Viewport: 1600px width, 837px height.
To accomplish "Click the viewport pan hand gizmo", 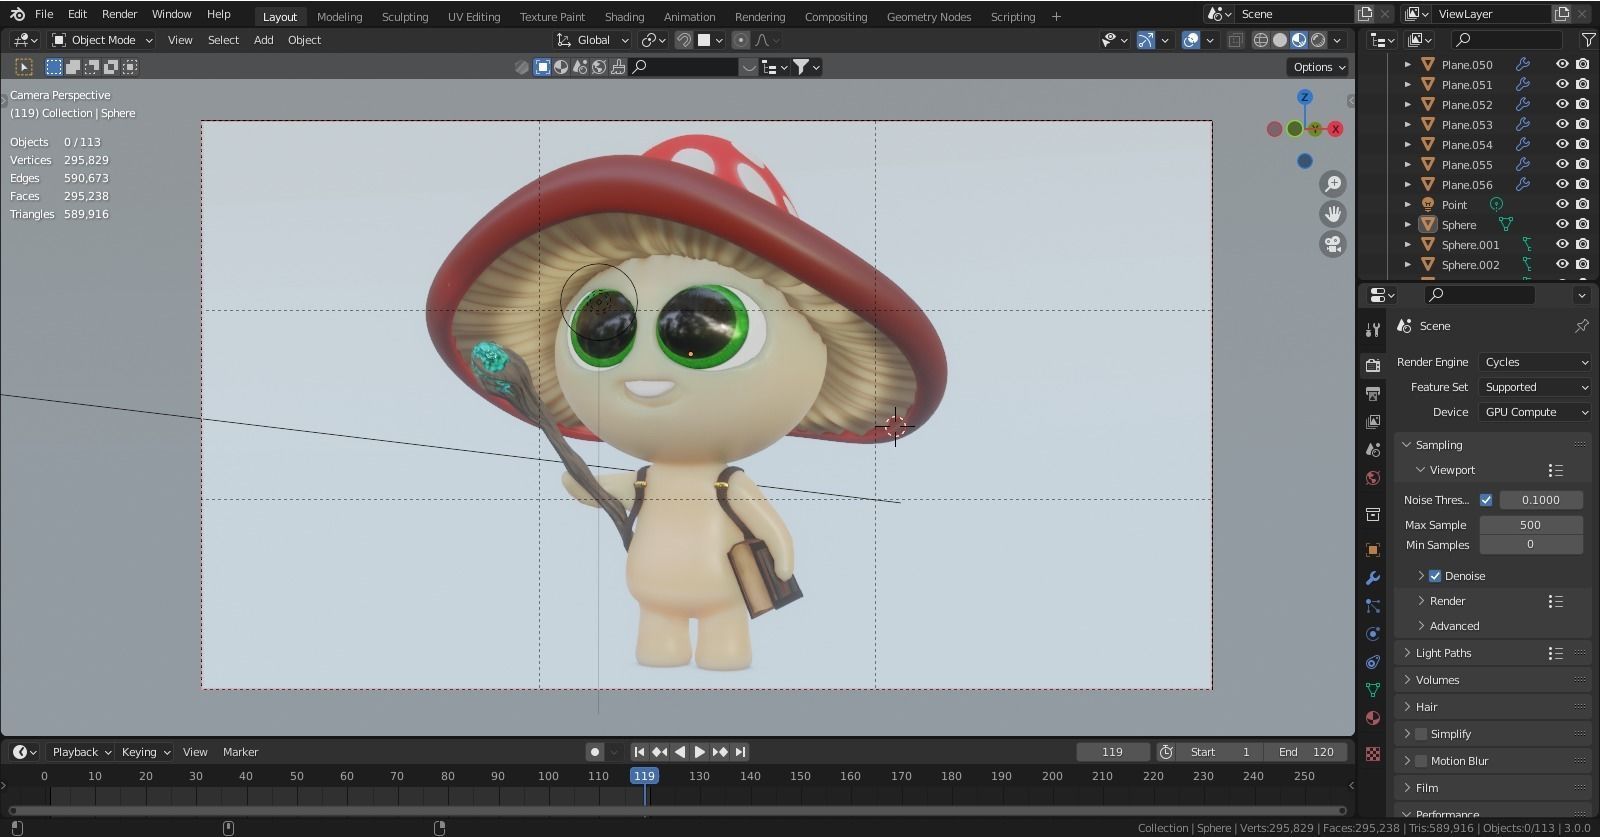I will (x=1333, y=214).
